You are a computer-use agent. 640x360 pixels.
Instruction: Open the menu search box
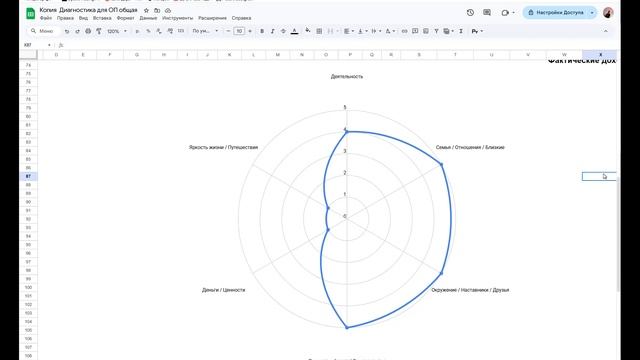pos(42,31)
